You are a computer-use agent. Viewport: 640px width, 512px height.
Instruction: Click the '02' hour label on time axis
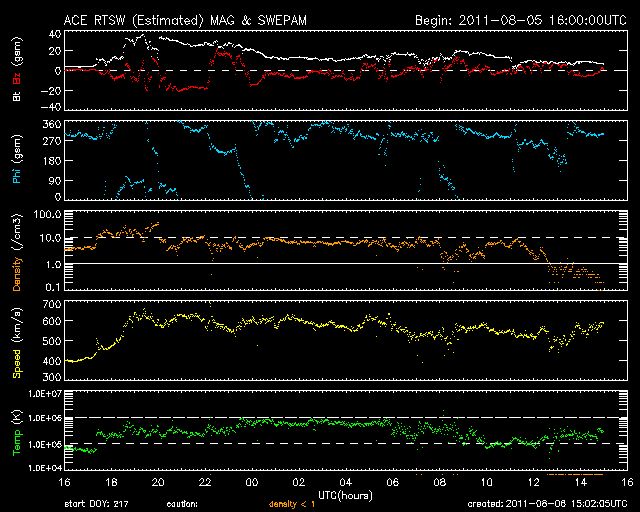coord(299,482)
